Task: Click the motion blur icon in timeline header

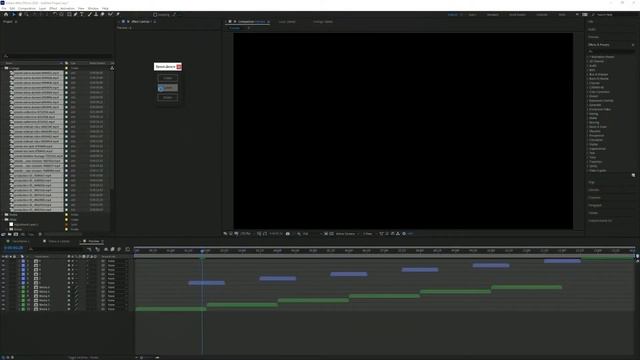Action: [119, 249]
